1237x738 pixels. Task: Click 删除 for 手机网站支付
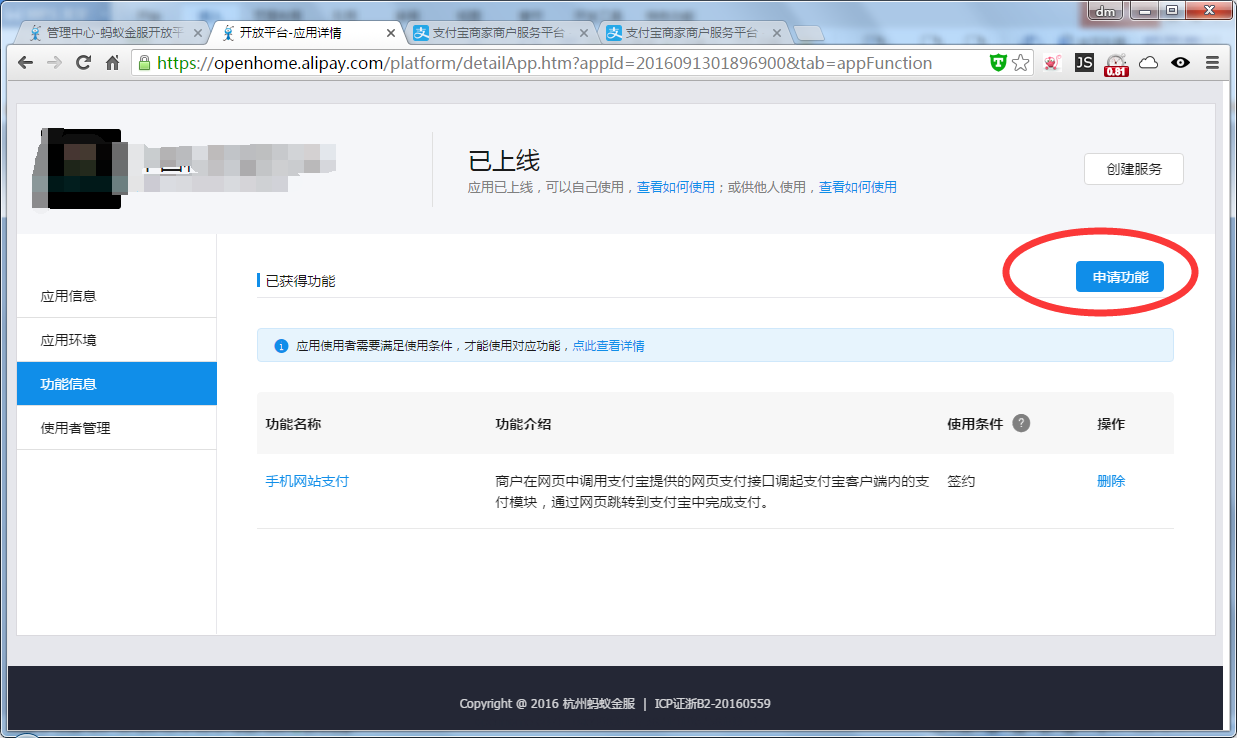(1111, 481)
